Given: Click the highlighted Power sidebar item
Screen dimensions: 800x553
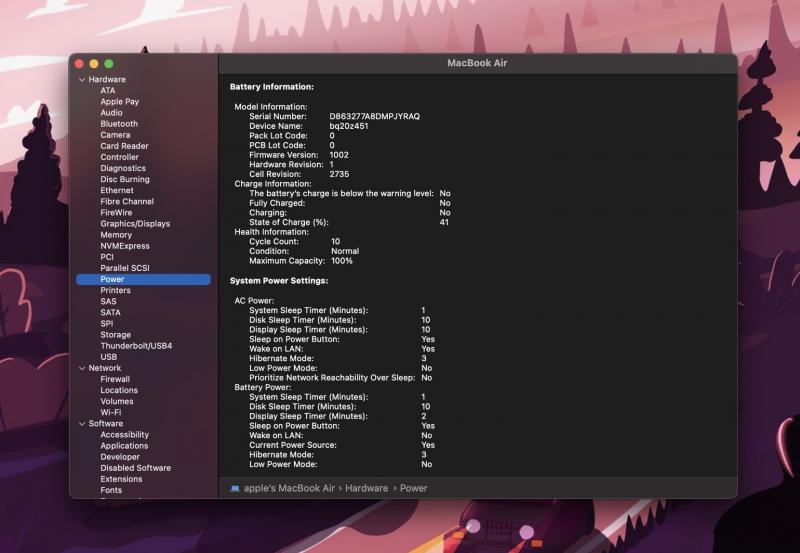Looking at the screenshot, I should pos(143,280).
